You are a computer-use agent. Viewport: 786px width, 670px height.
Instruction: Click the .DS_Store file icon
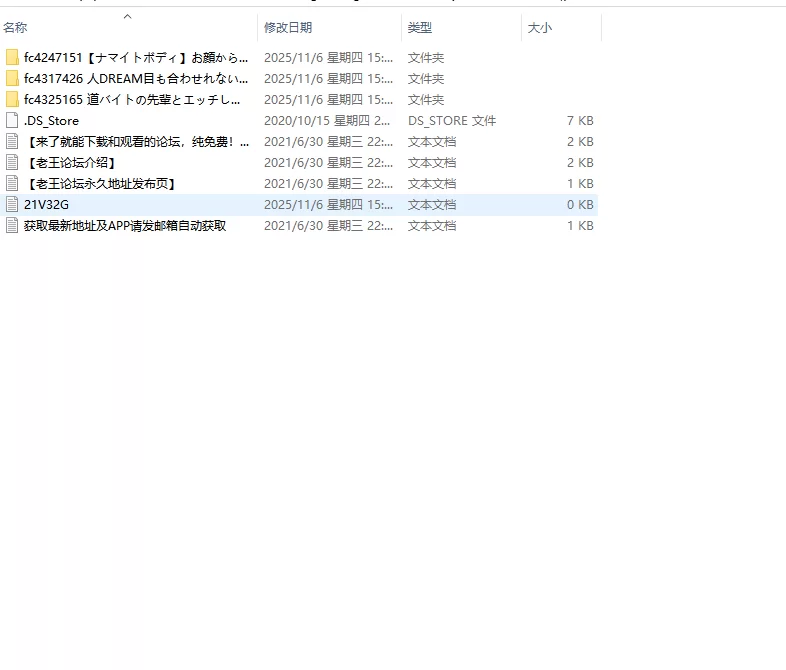point(12,121)
